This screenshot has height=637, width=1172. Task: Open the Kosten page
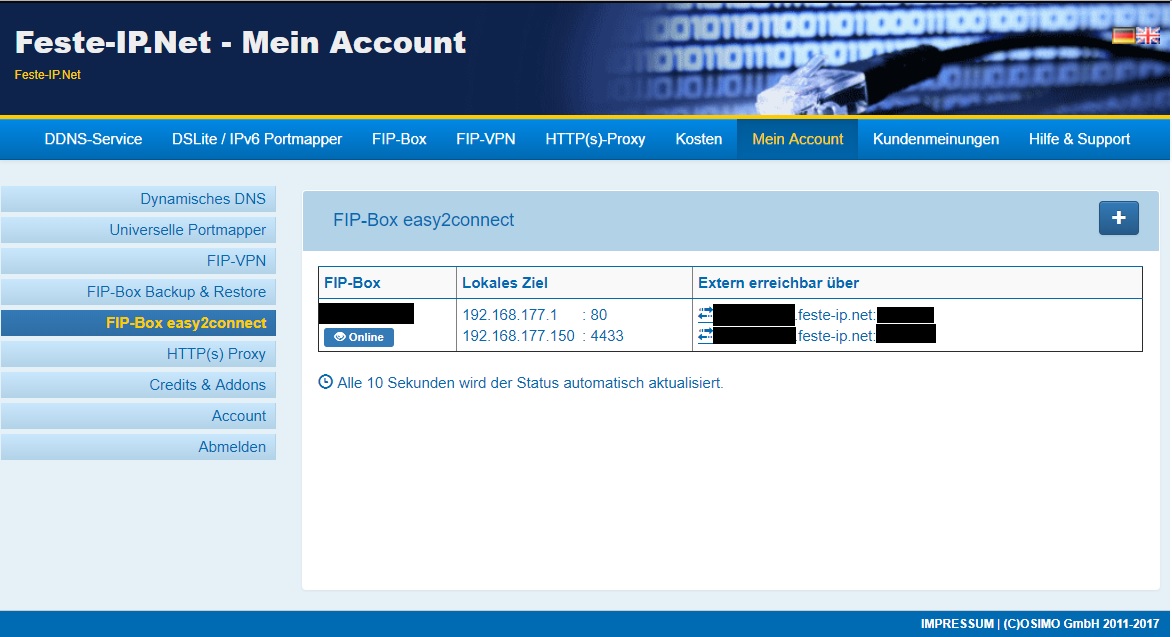pos(698,139)
